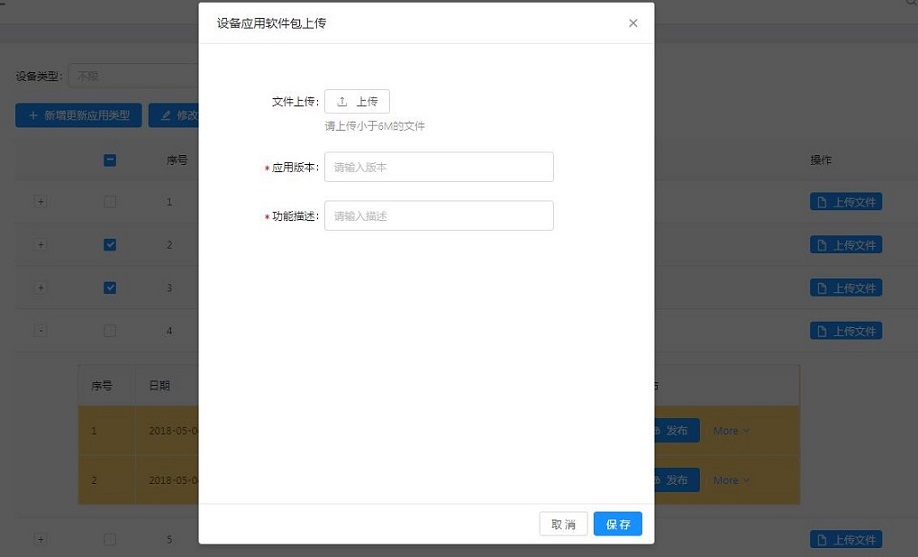
Task: Expand row 1 with plus icon
Action: tap(40, 202)
